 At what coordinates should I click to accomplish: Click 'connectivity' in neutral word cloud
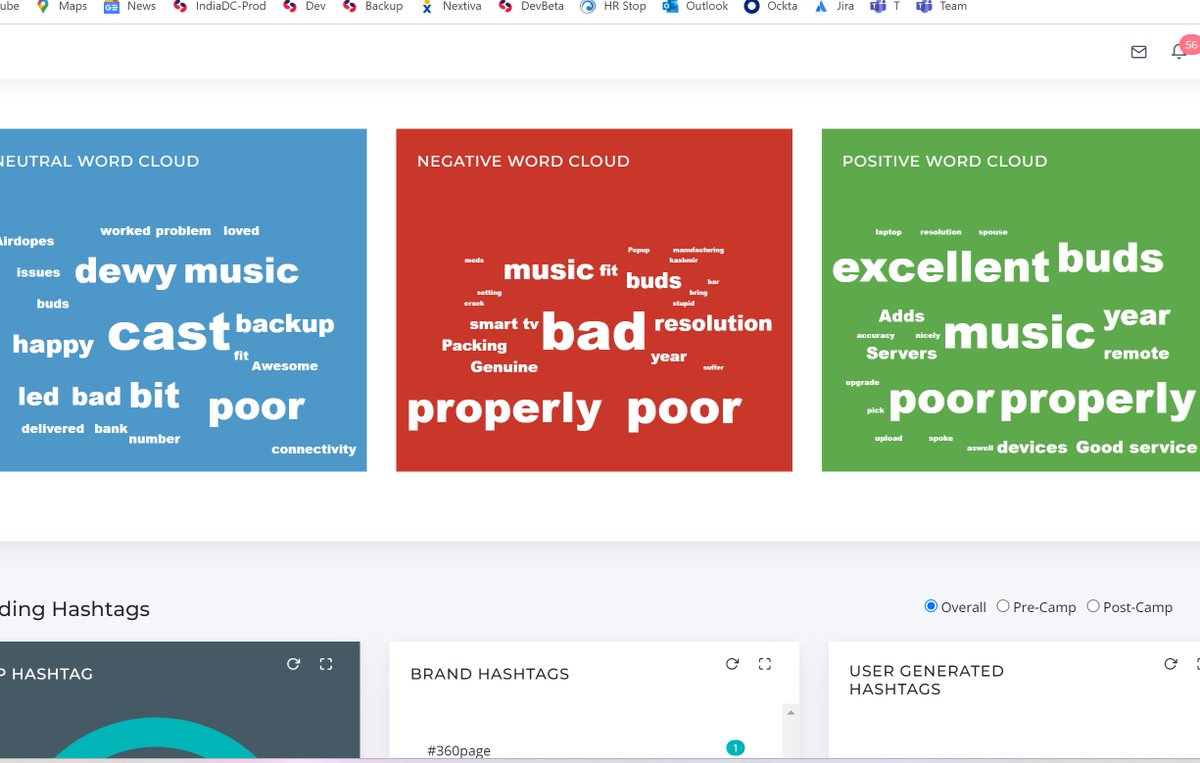click(314, 449)
